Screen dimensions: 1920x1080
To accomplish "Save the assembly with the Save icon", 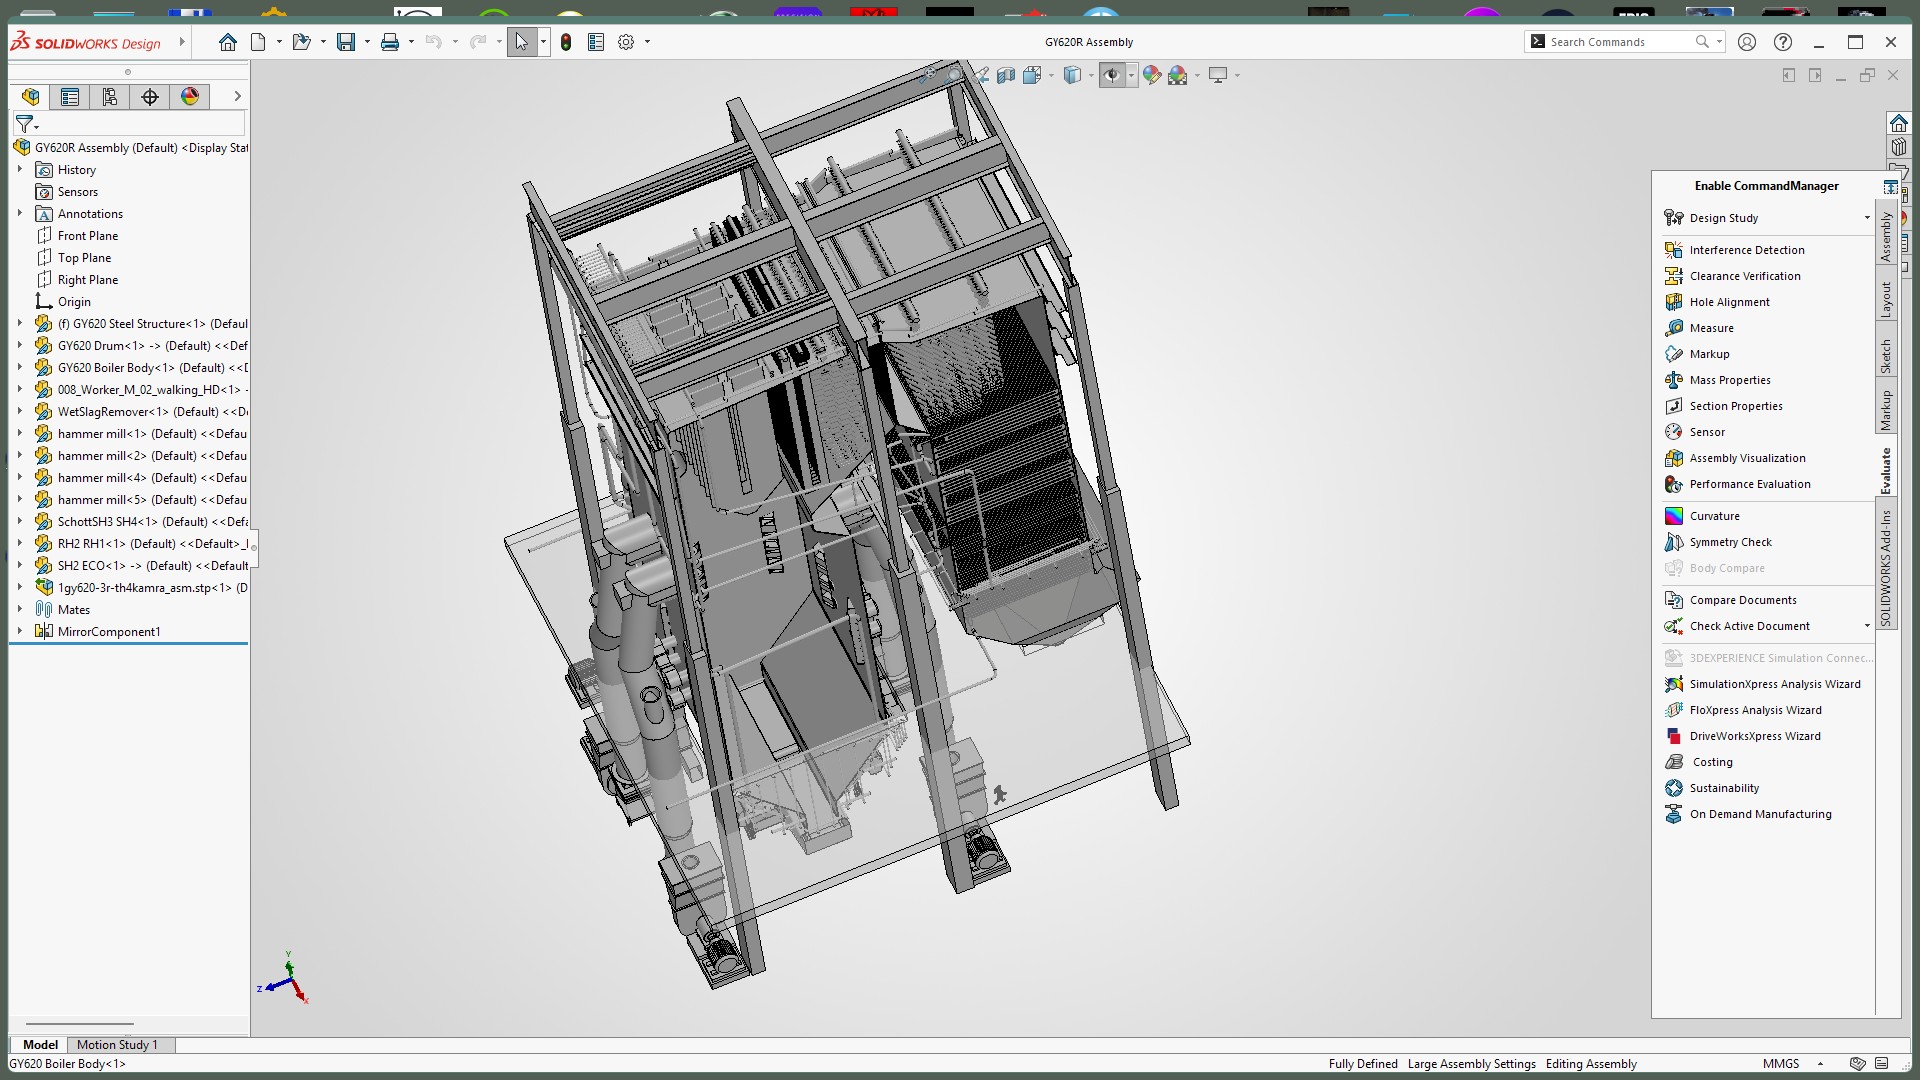I will (346, 42).
